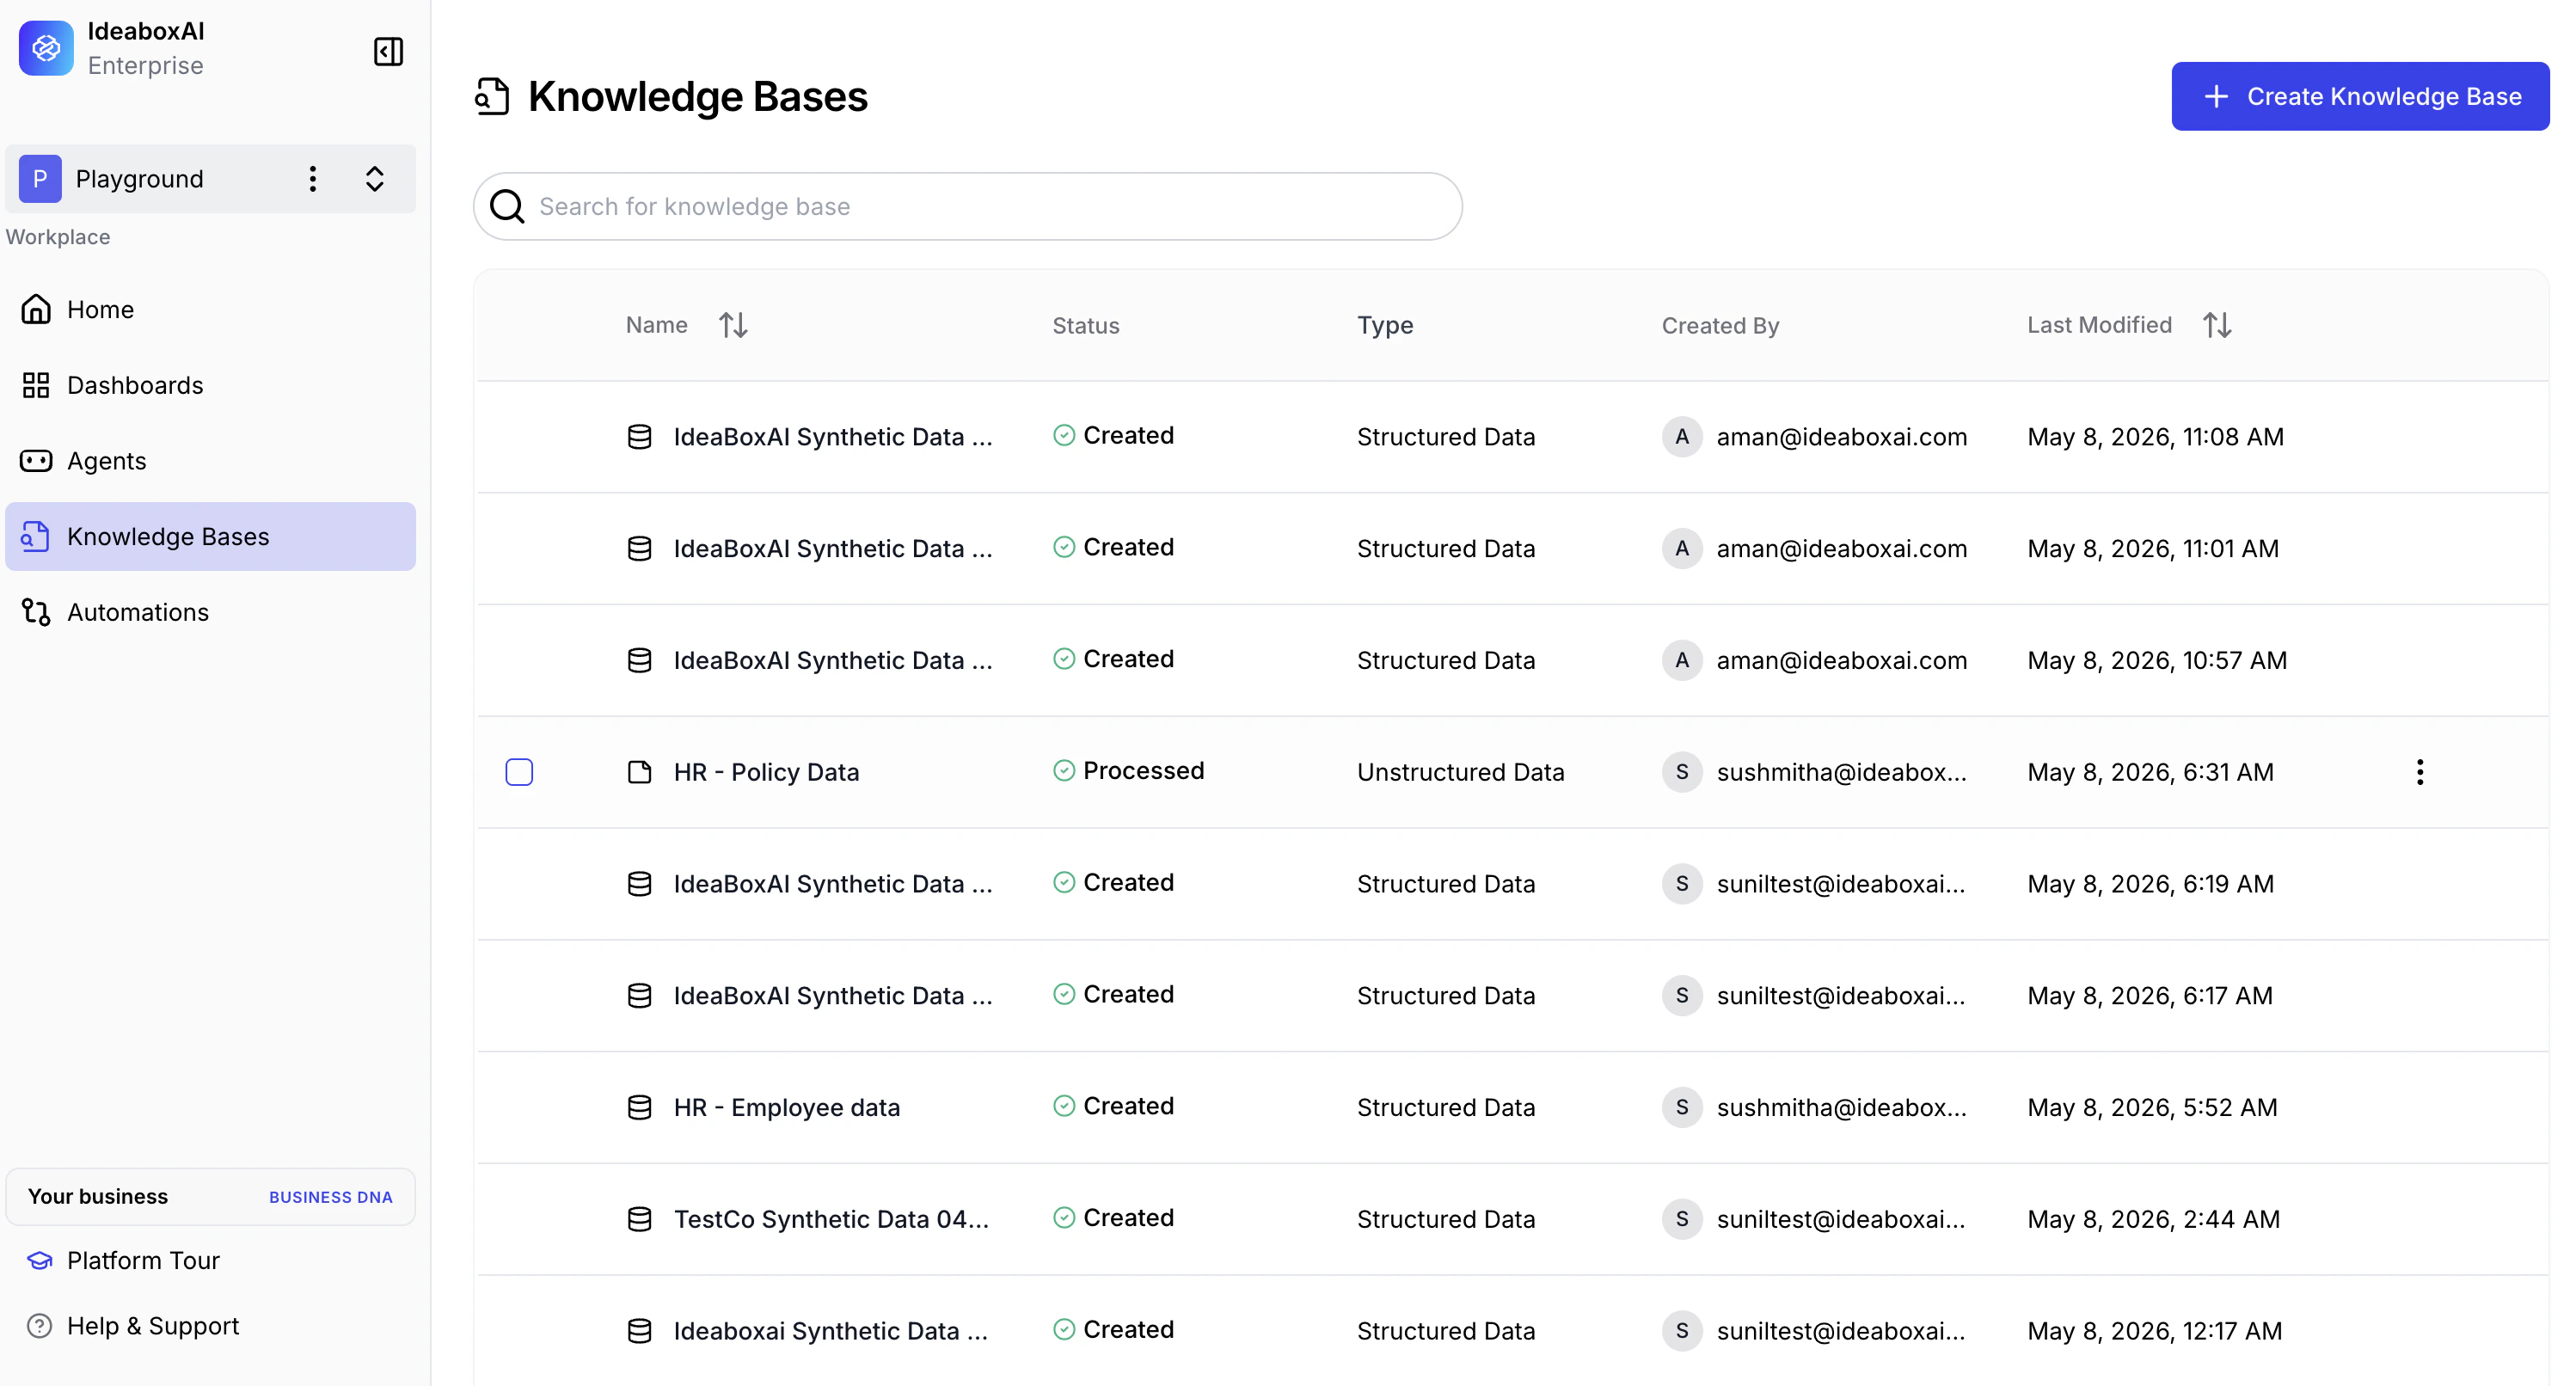The height and width of the screenshot is (1386, 2576).
Task: Click the Business DNA label
Action: pyautogui.click(x=330, y=1197)
